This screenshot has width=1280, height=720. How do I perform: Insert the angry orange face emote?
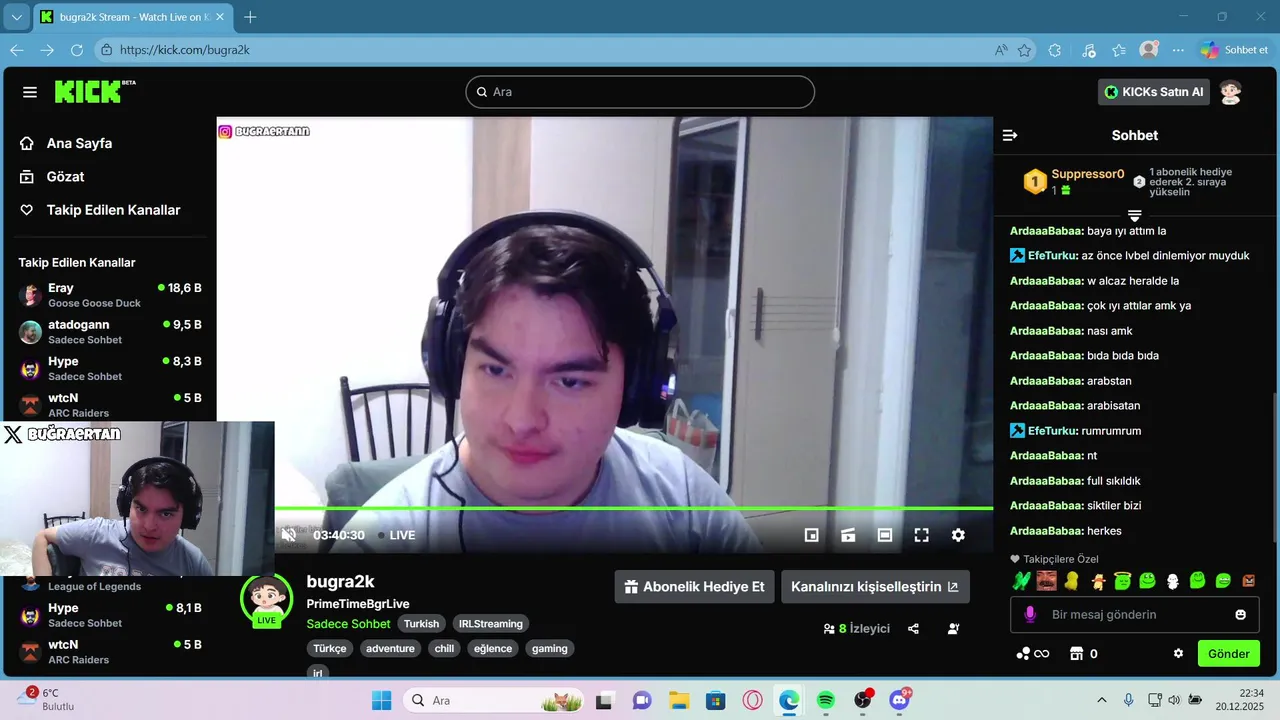point(1248,581)
